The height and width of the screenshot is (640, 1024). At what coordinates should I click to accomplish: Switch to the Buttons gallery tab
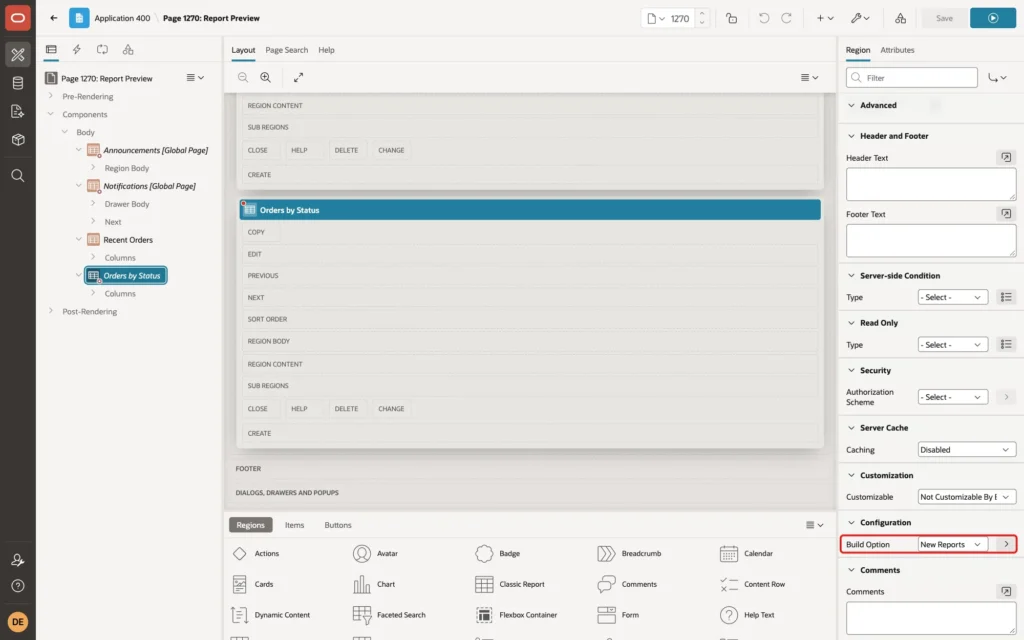point(338,525)
